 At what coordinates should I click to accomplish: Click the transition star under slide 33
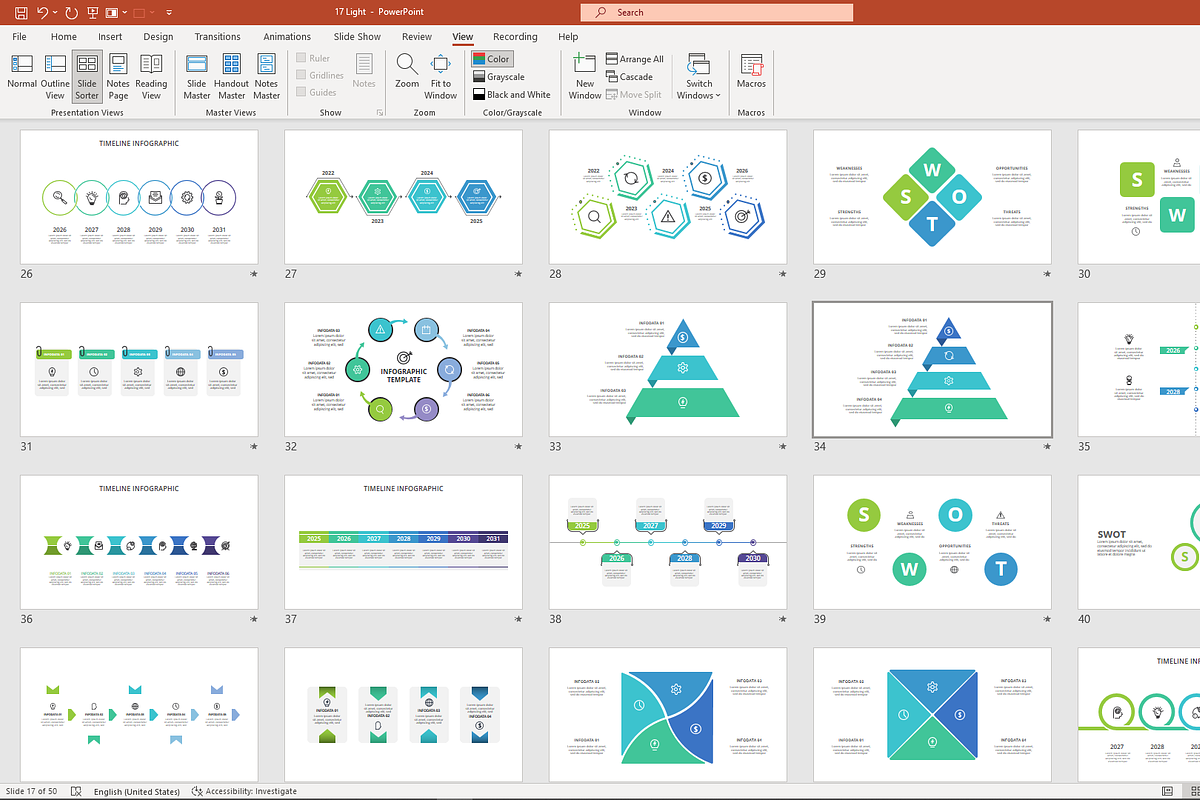pyautogui.click(x=782, y=446)
